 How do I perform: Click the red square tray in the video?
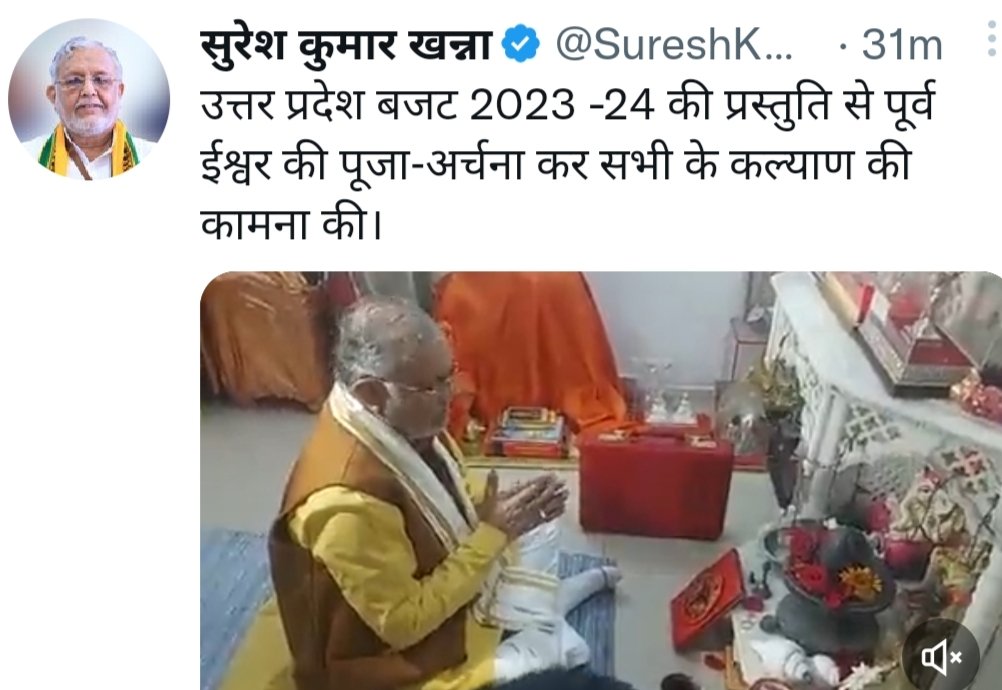coord(707,598)
